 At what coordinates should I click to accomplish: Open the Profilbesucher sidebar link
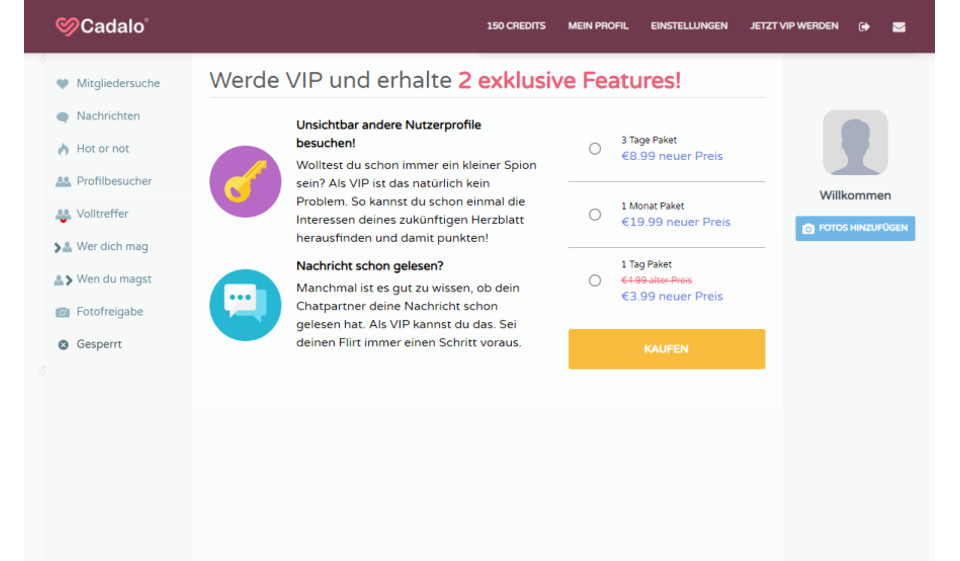point(114,181)
